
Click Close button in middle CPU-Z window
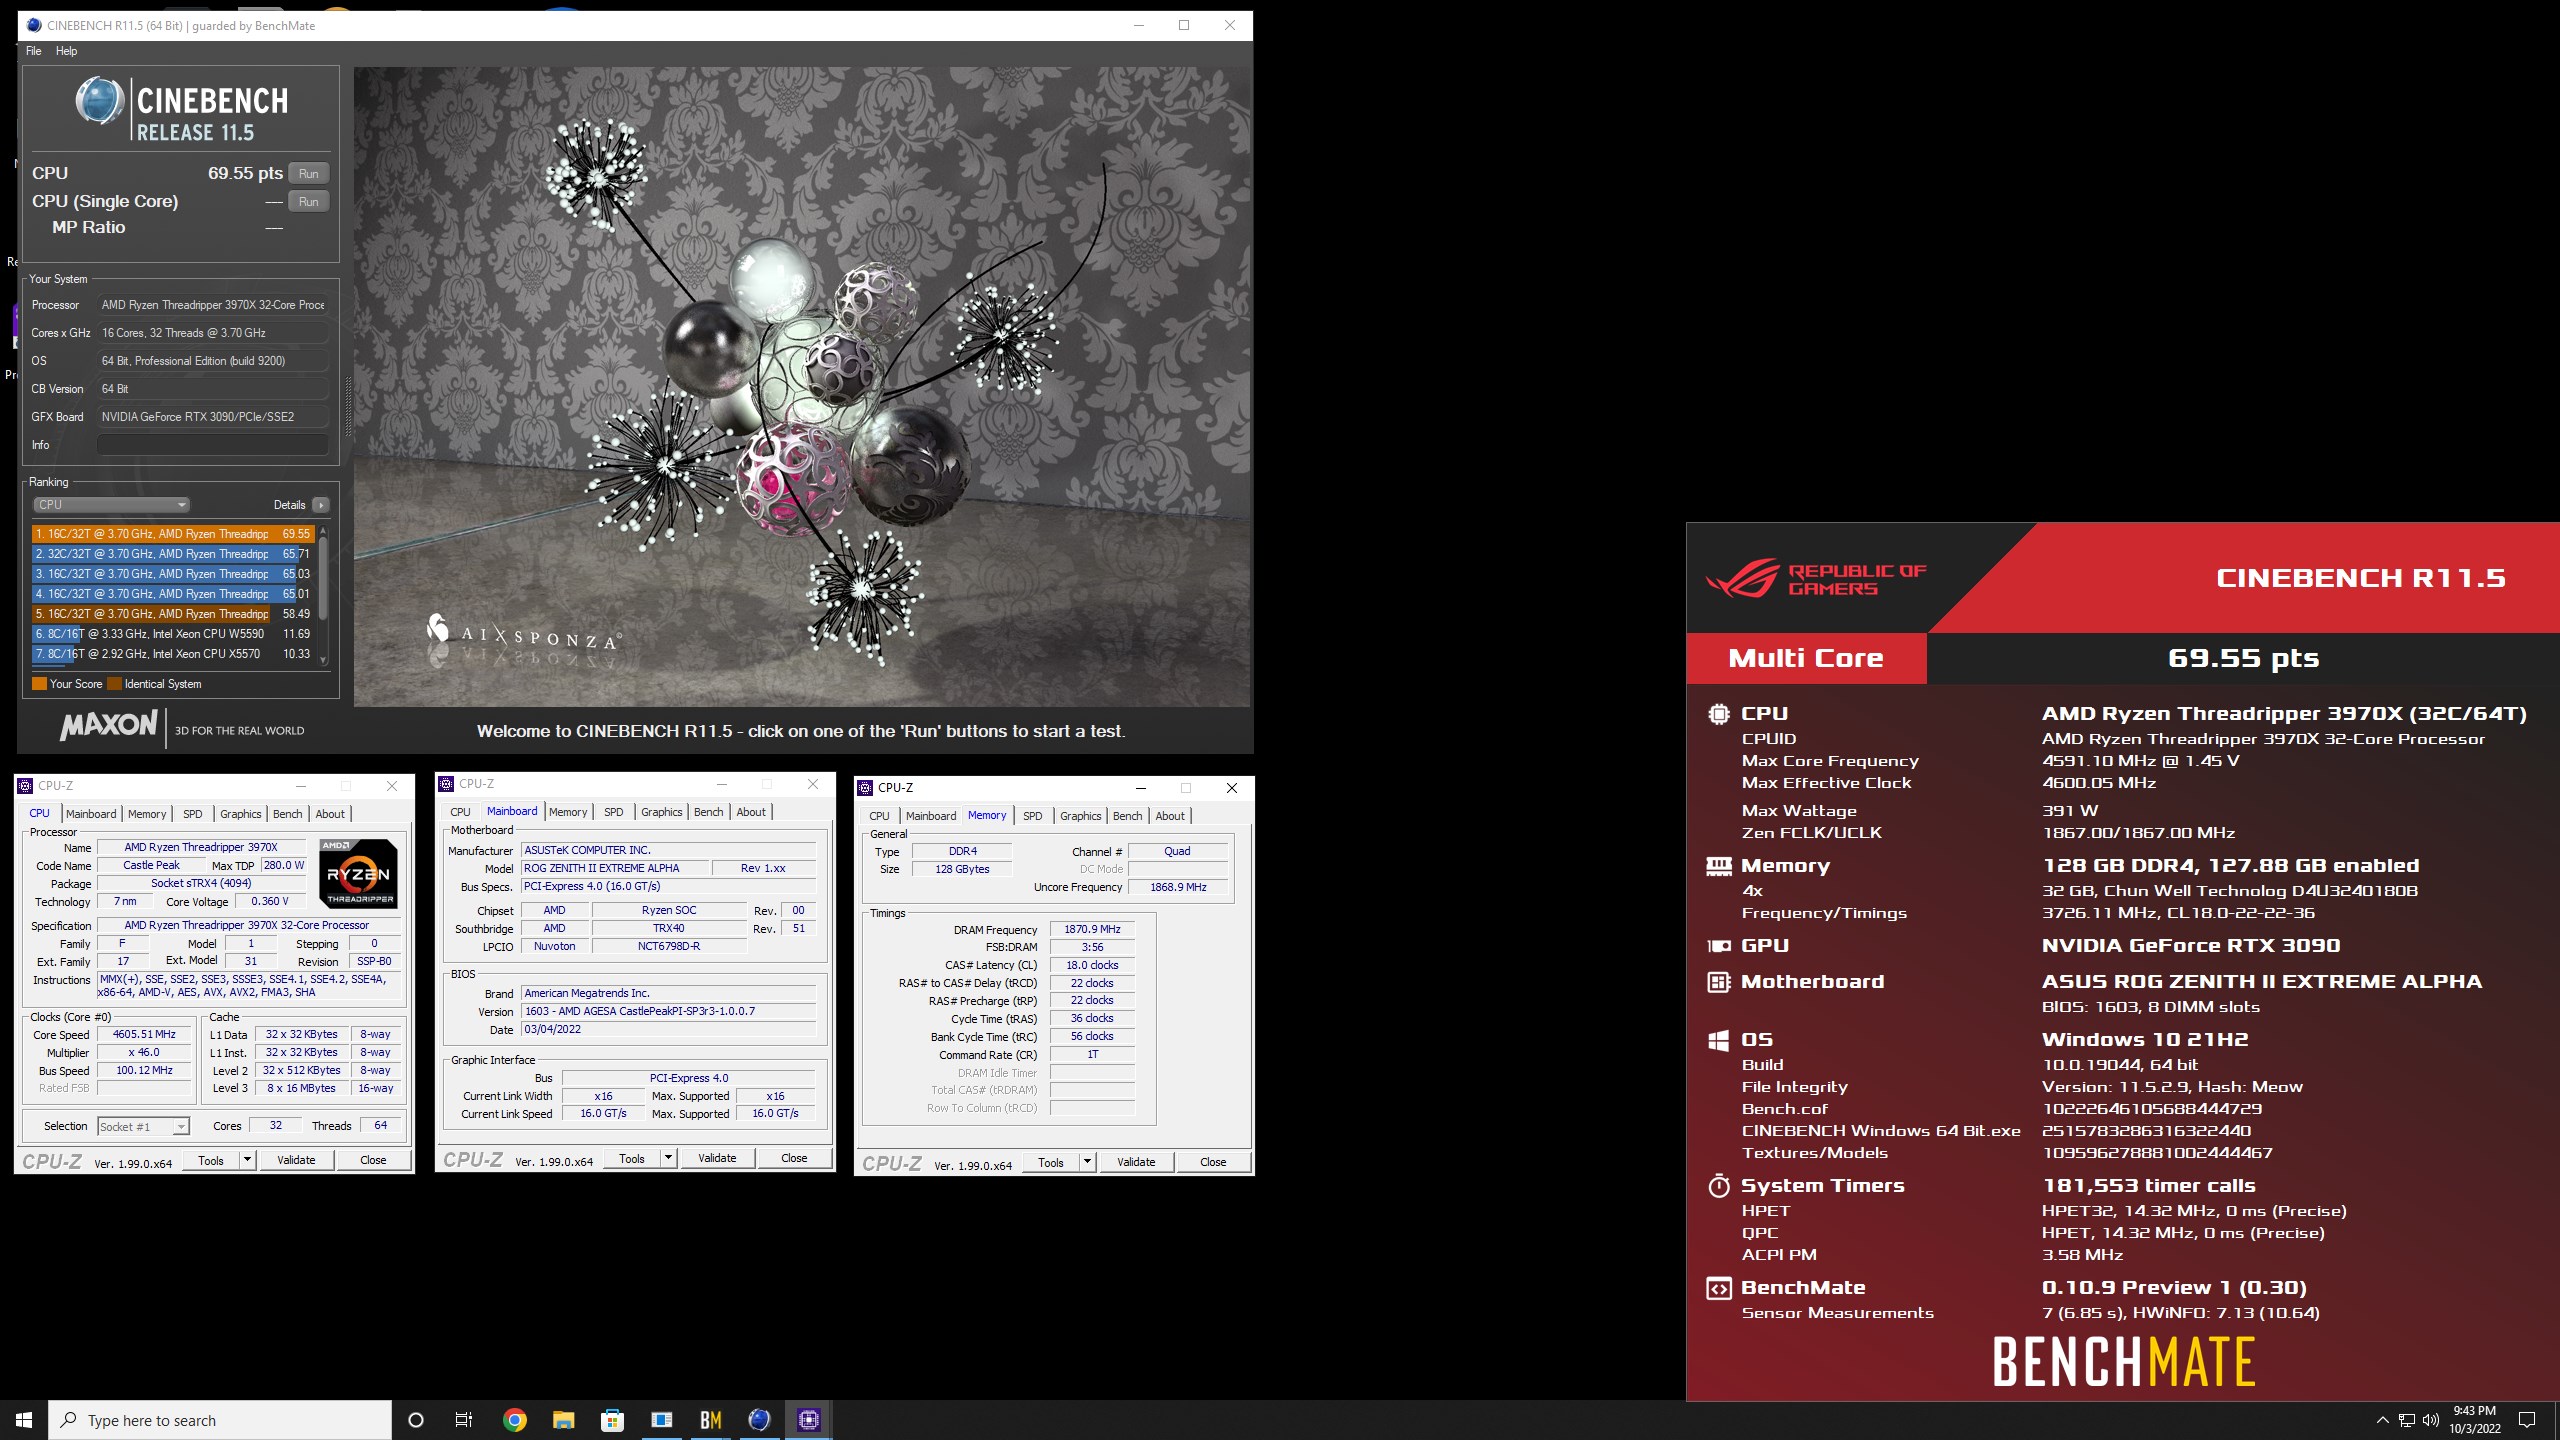click(794, 1158)
